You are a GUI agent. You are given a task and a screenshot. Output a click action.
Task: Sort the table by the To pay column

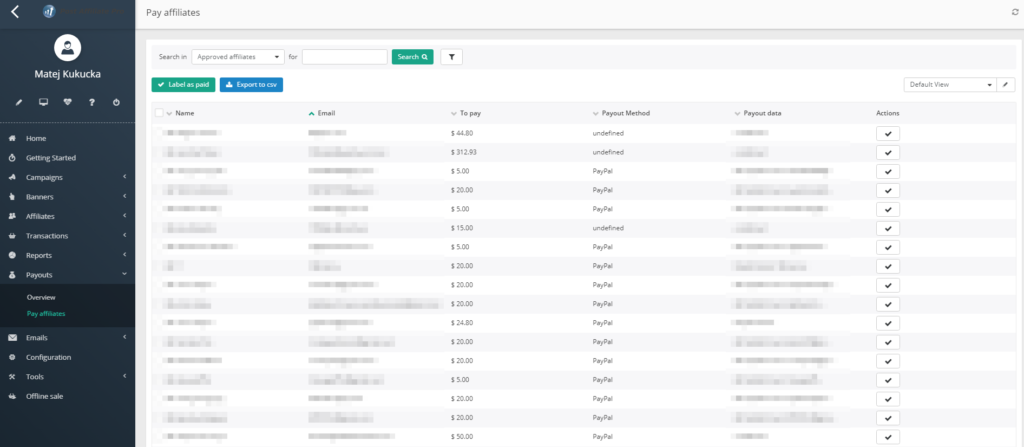(x=470, y=113)
